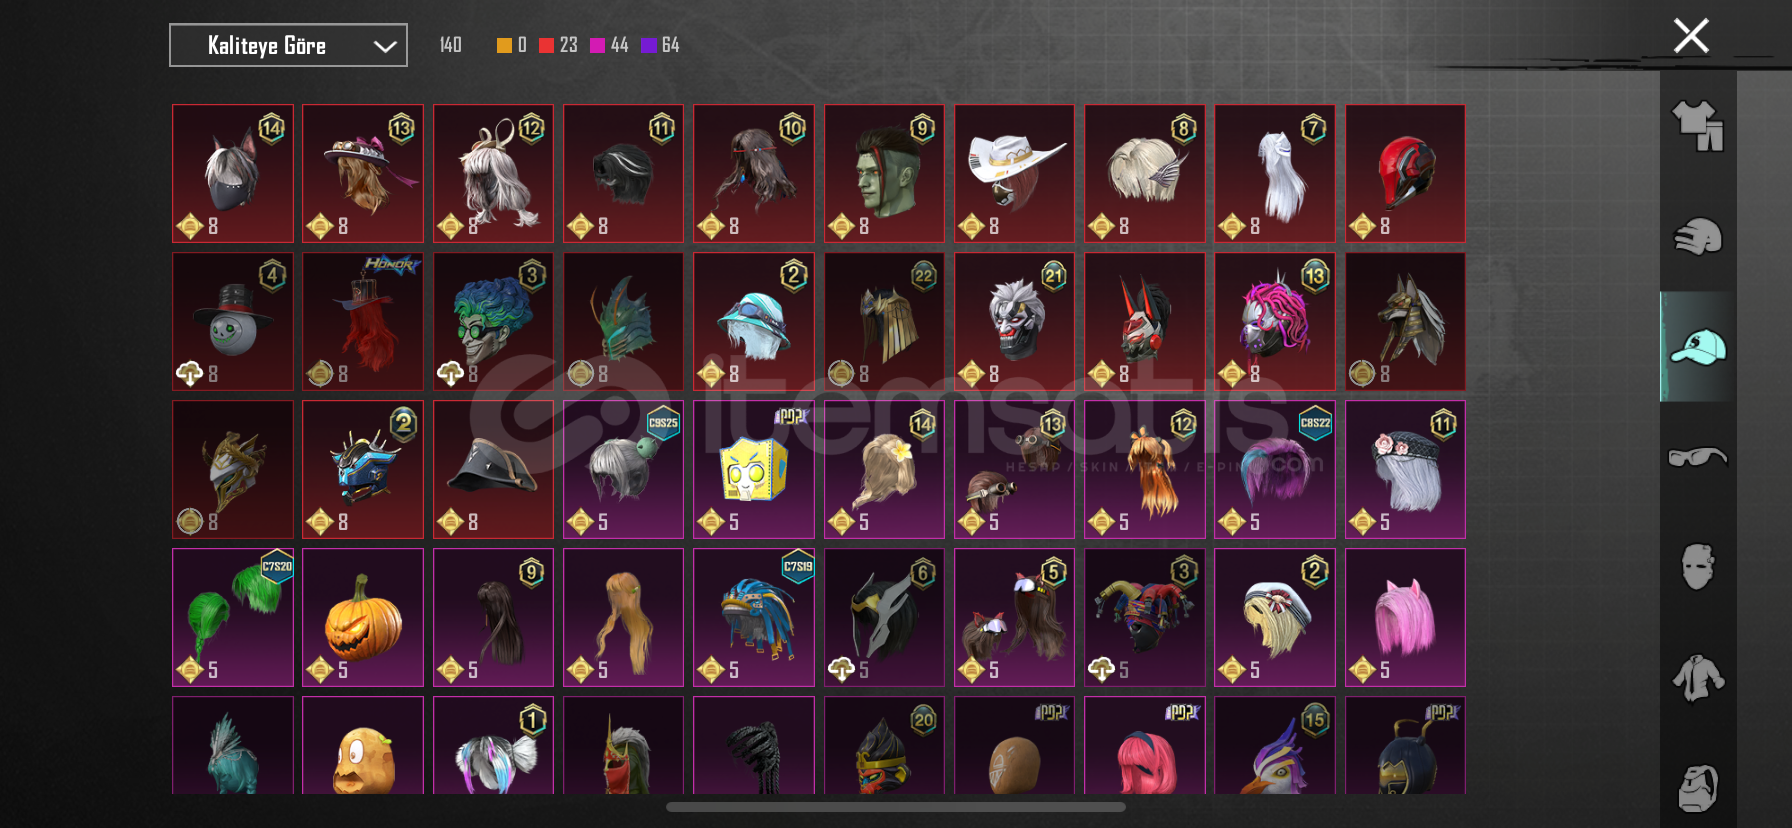Select the jacket category in sidebar
Image resolution: width=1792 pixels, height=828 pixels.
coord(1697,678)
